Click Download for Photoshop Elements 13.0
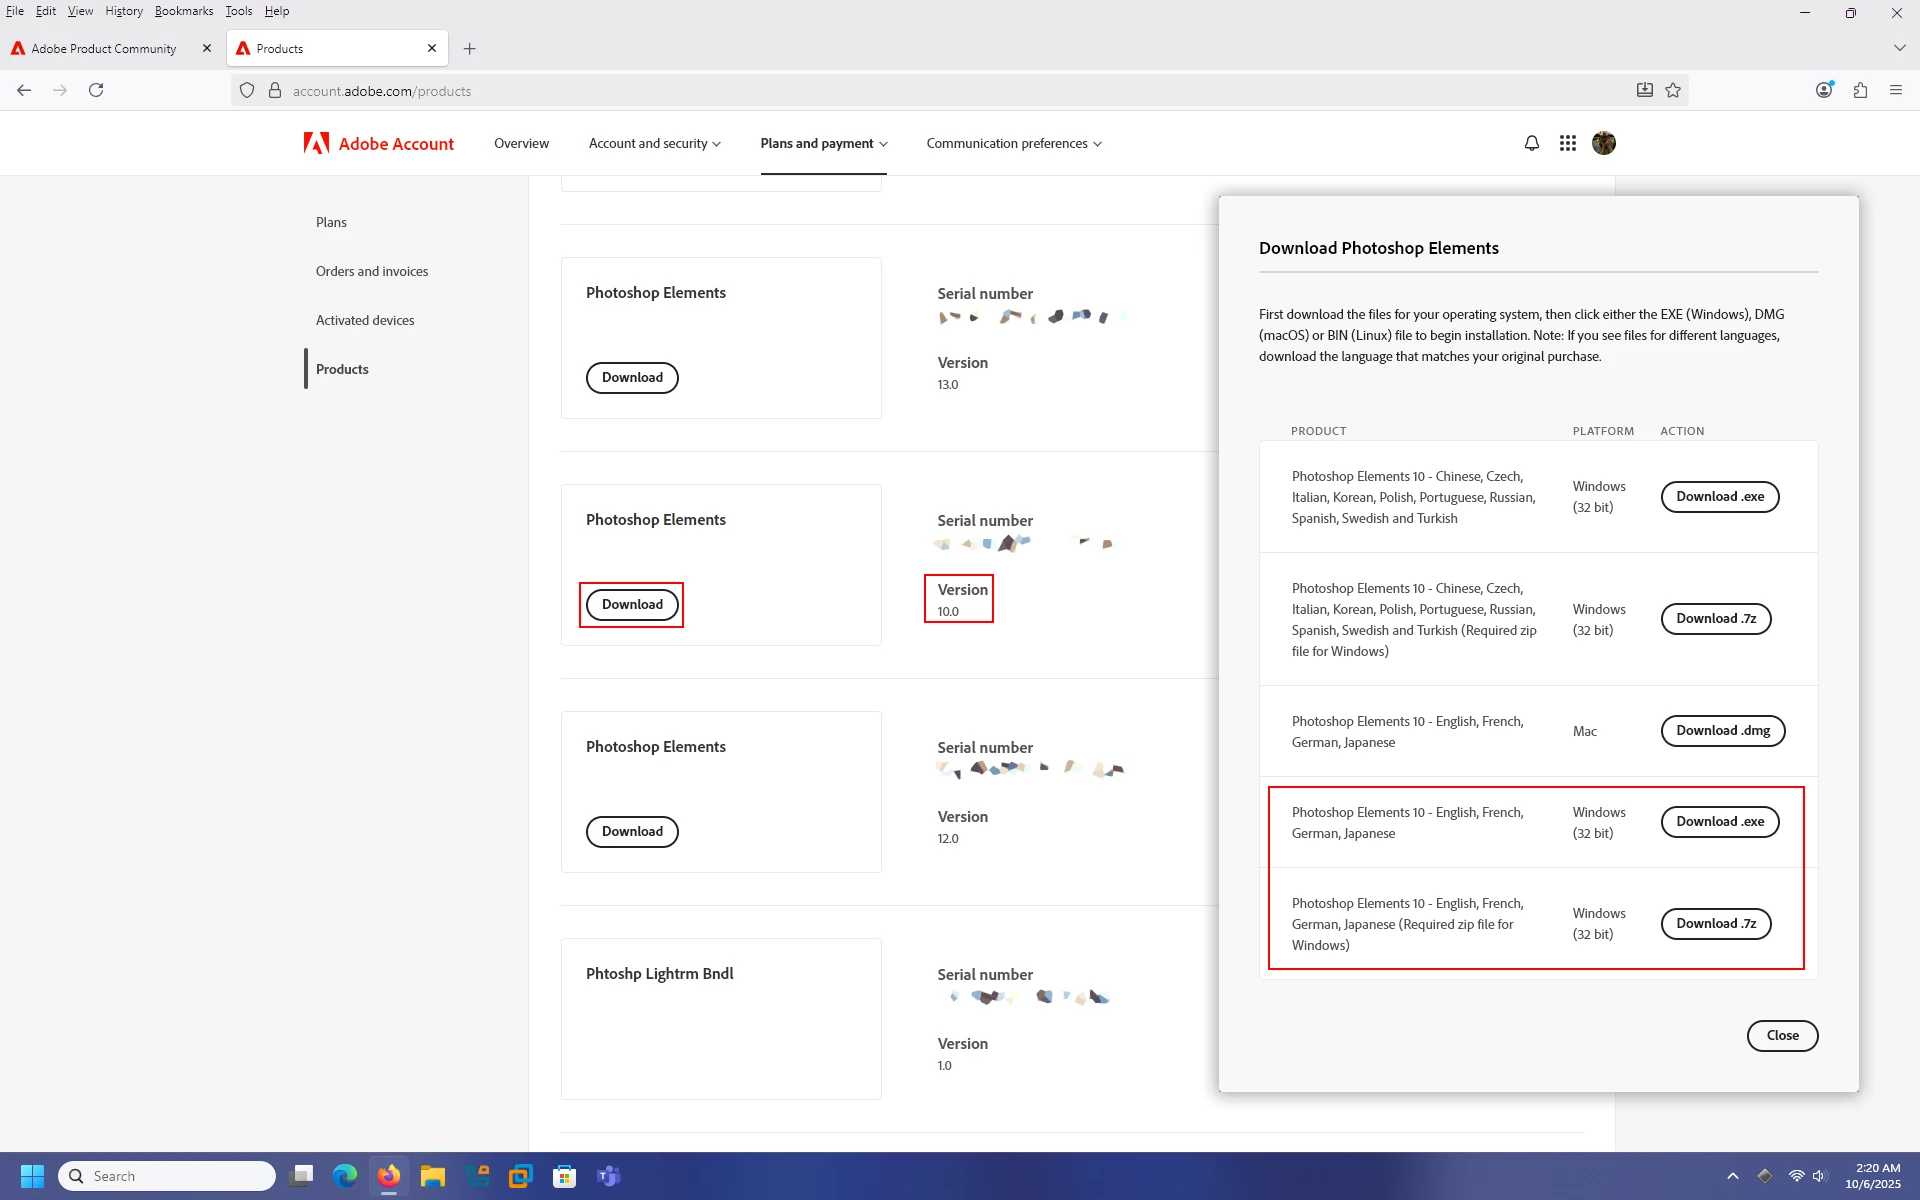This screenshot has width=1920, height=1200. [631, 377]
